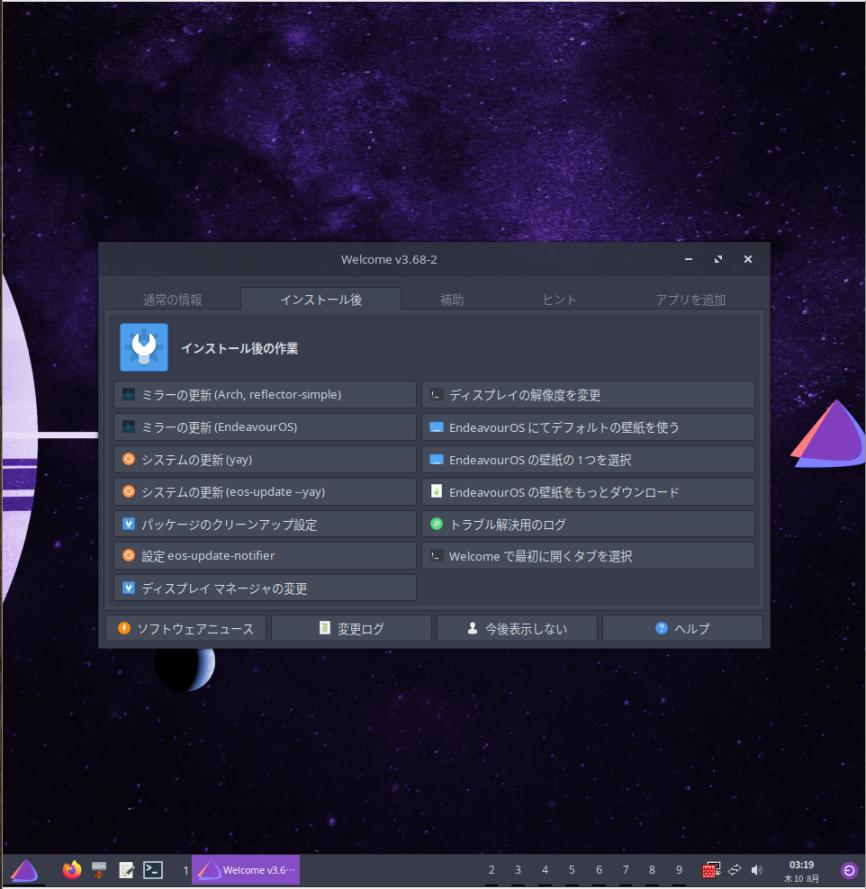Switch to workspace 4

tap(545, 870)
